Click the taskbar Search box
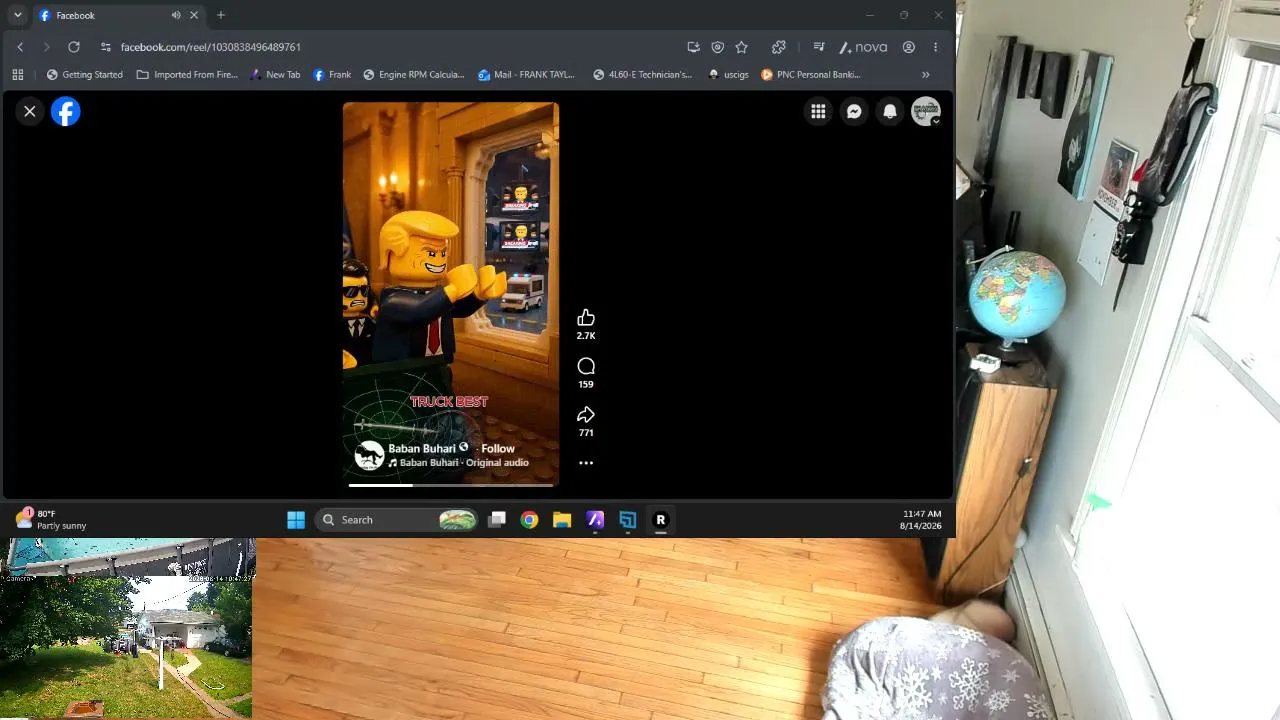Screen dimensions: 1280x720 coord(397,520)
